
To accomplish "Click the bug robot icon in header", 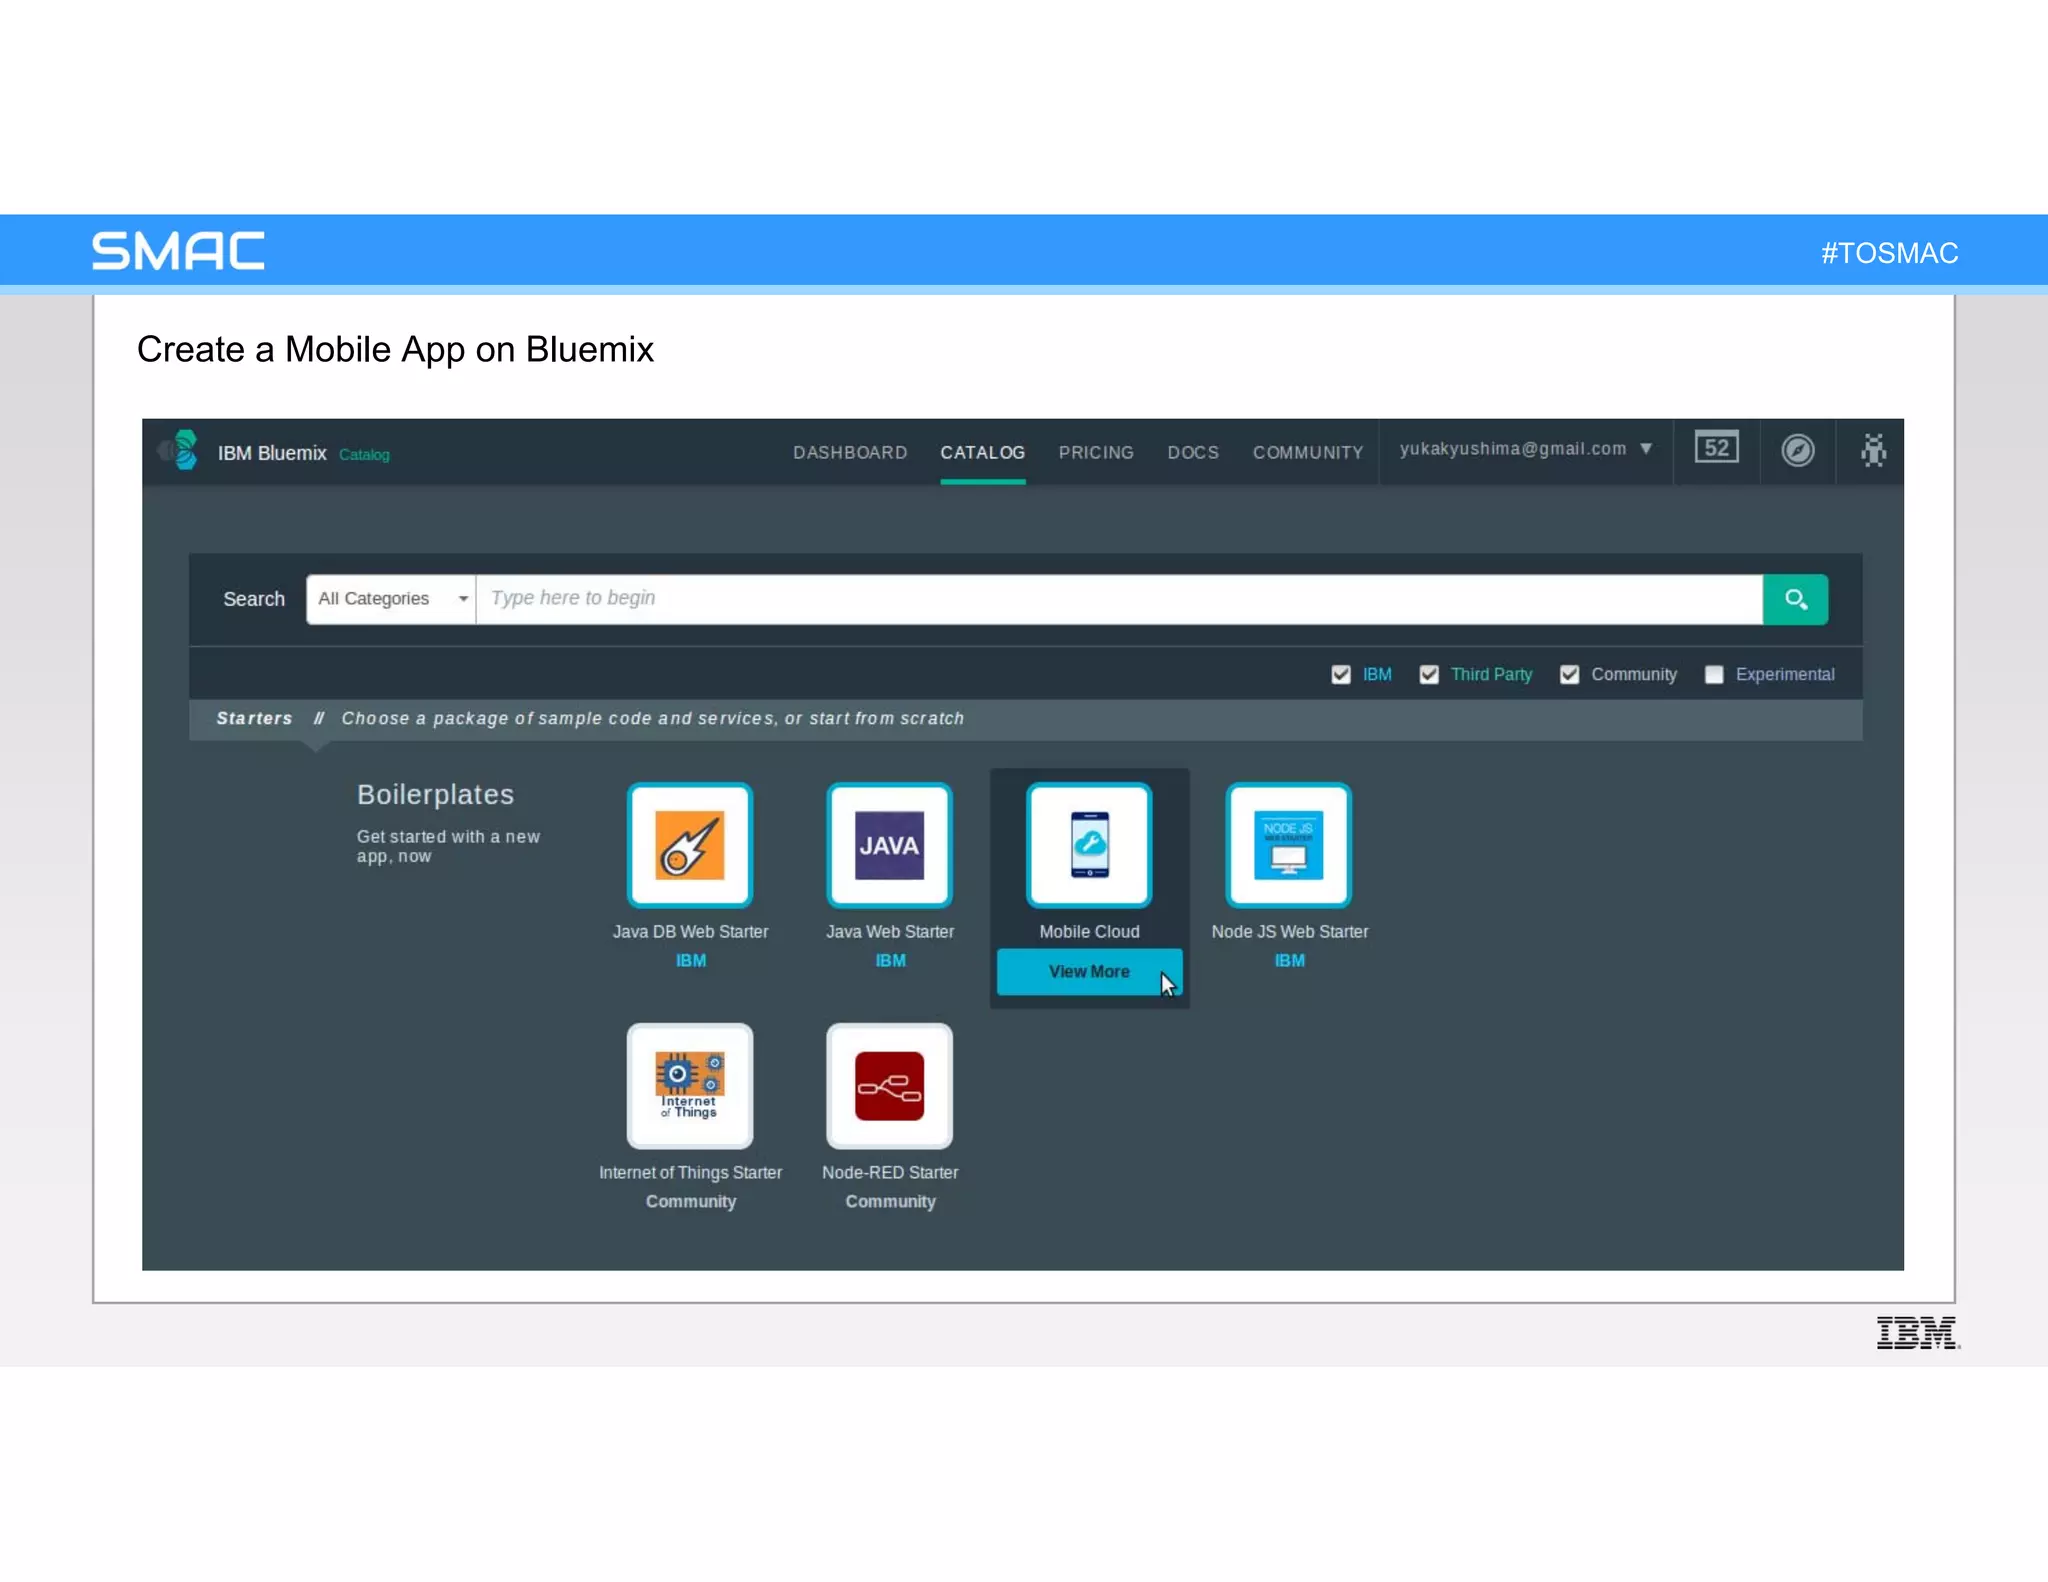I will (x=1873, y=450).
